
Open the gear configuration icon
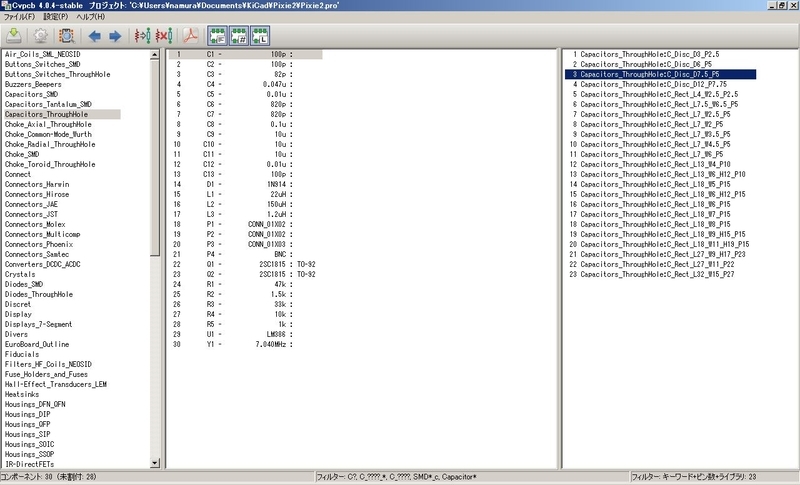[39, 36]
